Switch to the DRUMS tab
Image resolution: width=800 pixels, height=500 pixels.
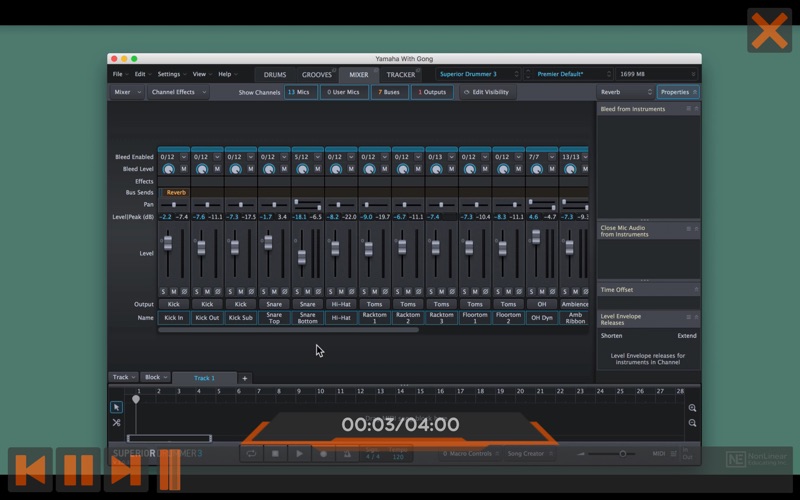coord(274,75)
